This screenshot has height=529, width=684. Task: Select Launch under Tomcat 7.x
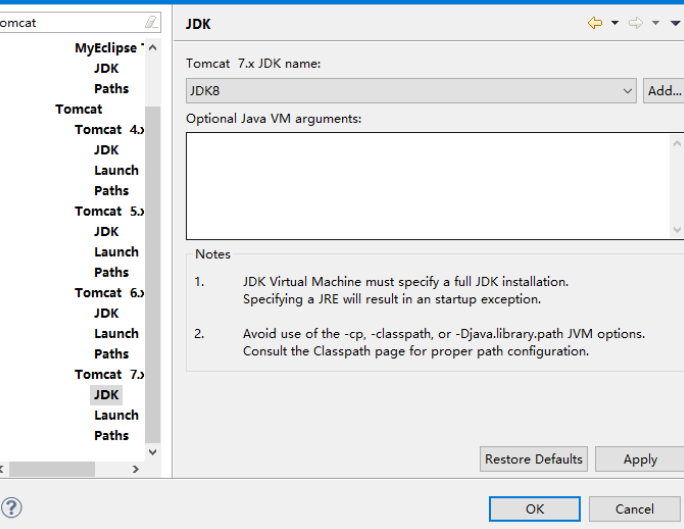pos(116,415)
